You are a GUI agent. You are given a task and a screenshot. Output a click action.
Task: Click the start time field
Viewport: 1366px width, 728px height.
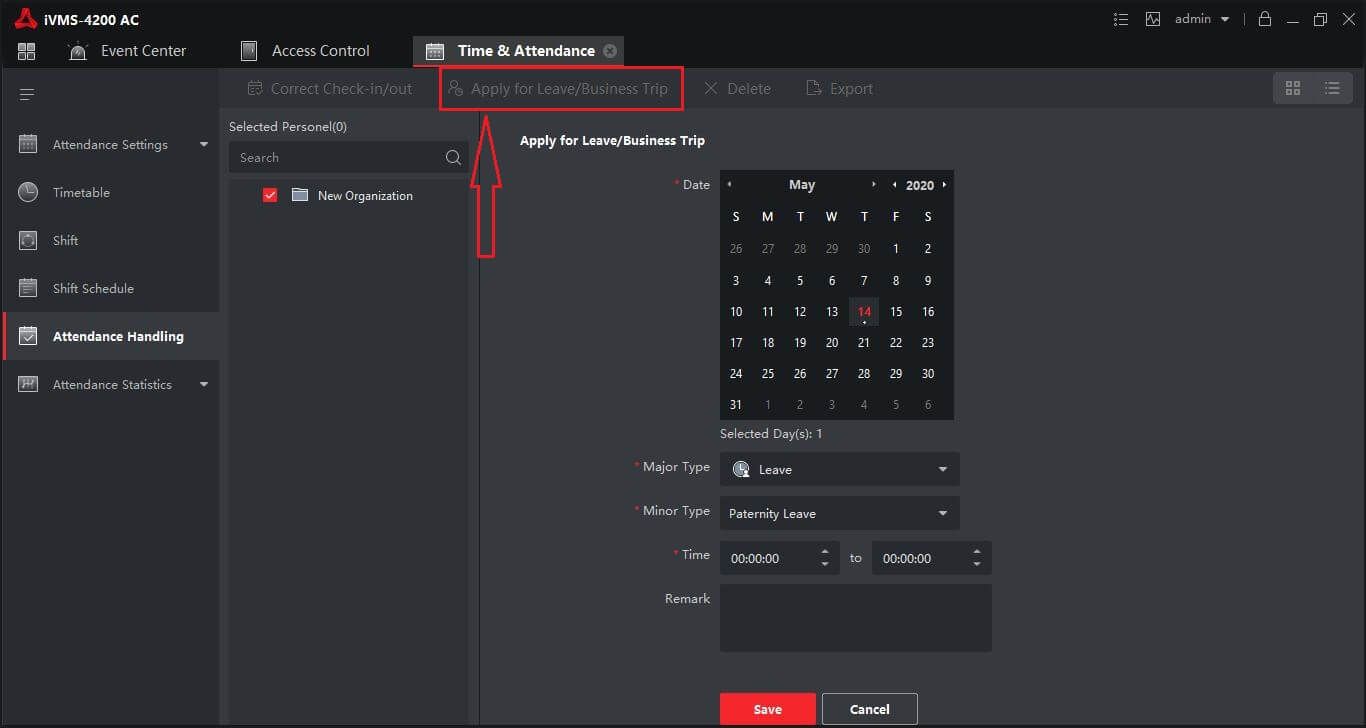779,558
